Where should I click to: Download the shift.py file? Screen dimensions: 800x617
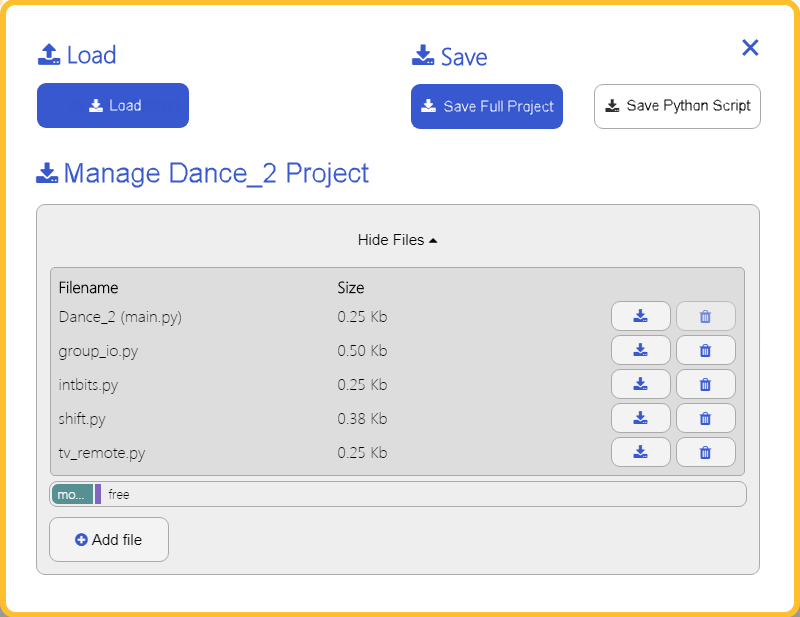640,418
